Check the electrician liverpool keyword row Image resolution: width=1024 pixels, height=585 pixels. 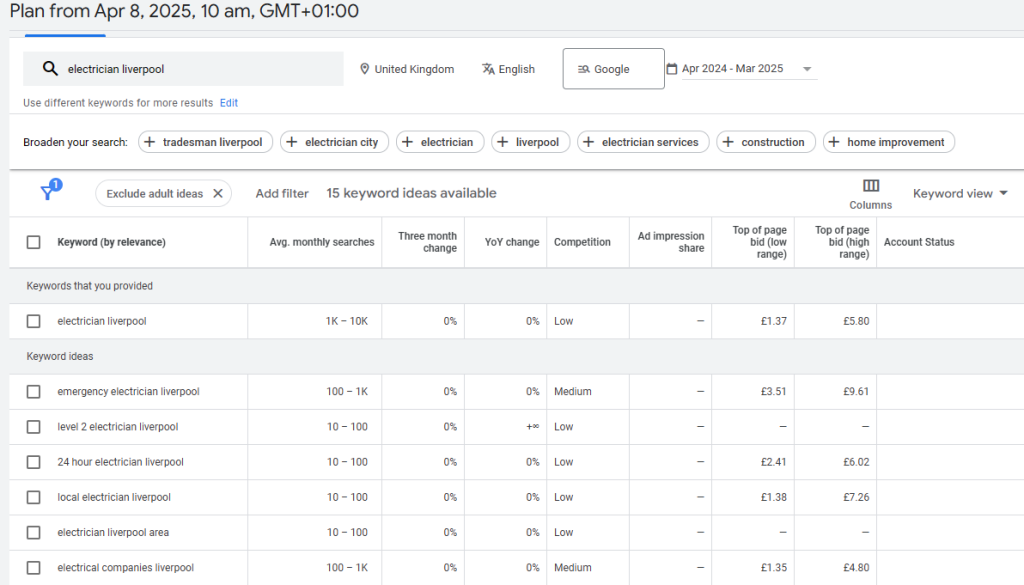click(33, 321)
